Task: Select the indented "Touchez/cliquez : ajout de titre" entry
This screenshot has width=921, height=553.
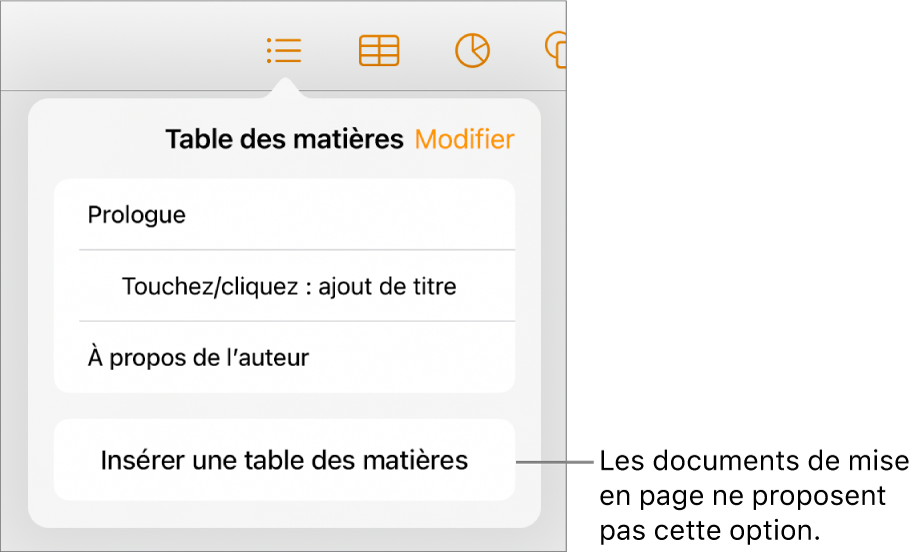Action: pos(288,287)
